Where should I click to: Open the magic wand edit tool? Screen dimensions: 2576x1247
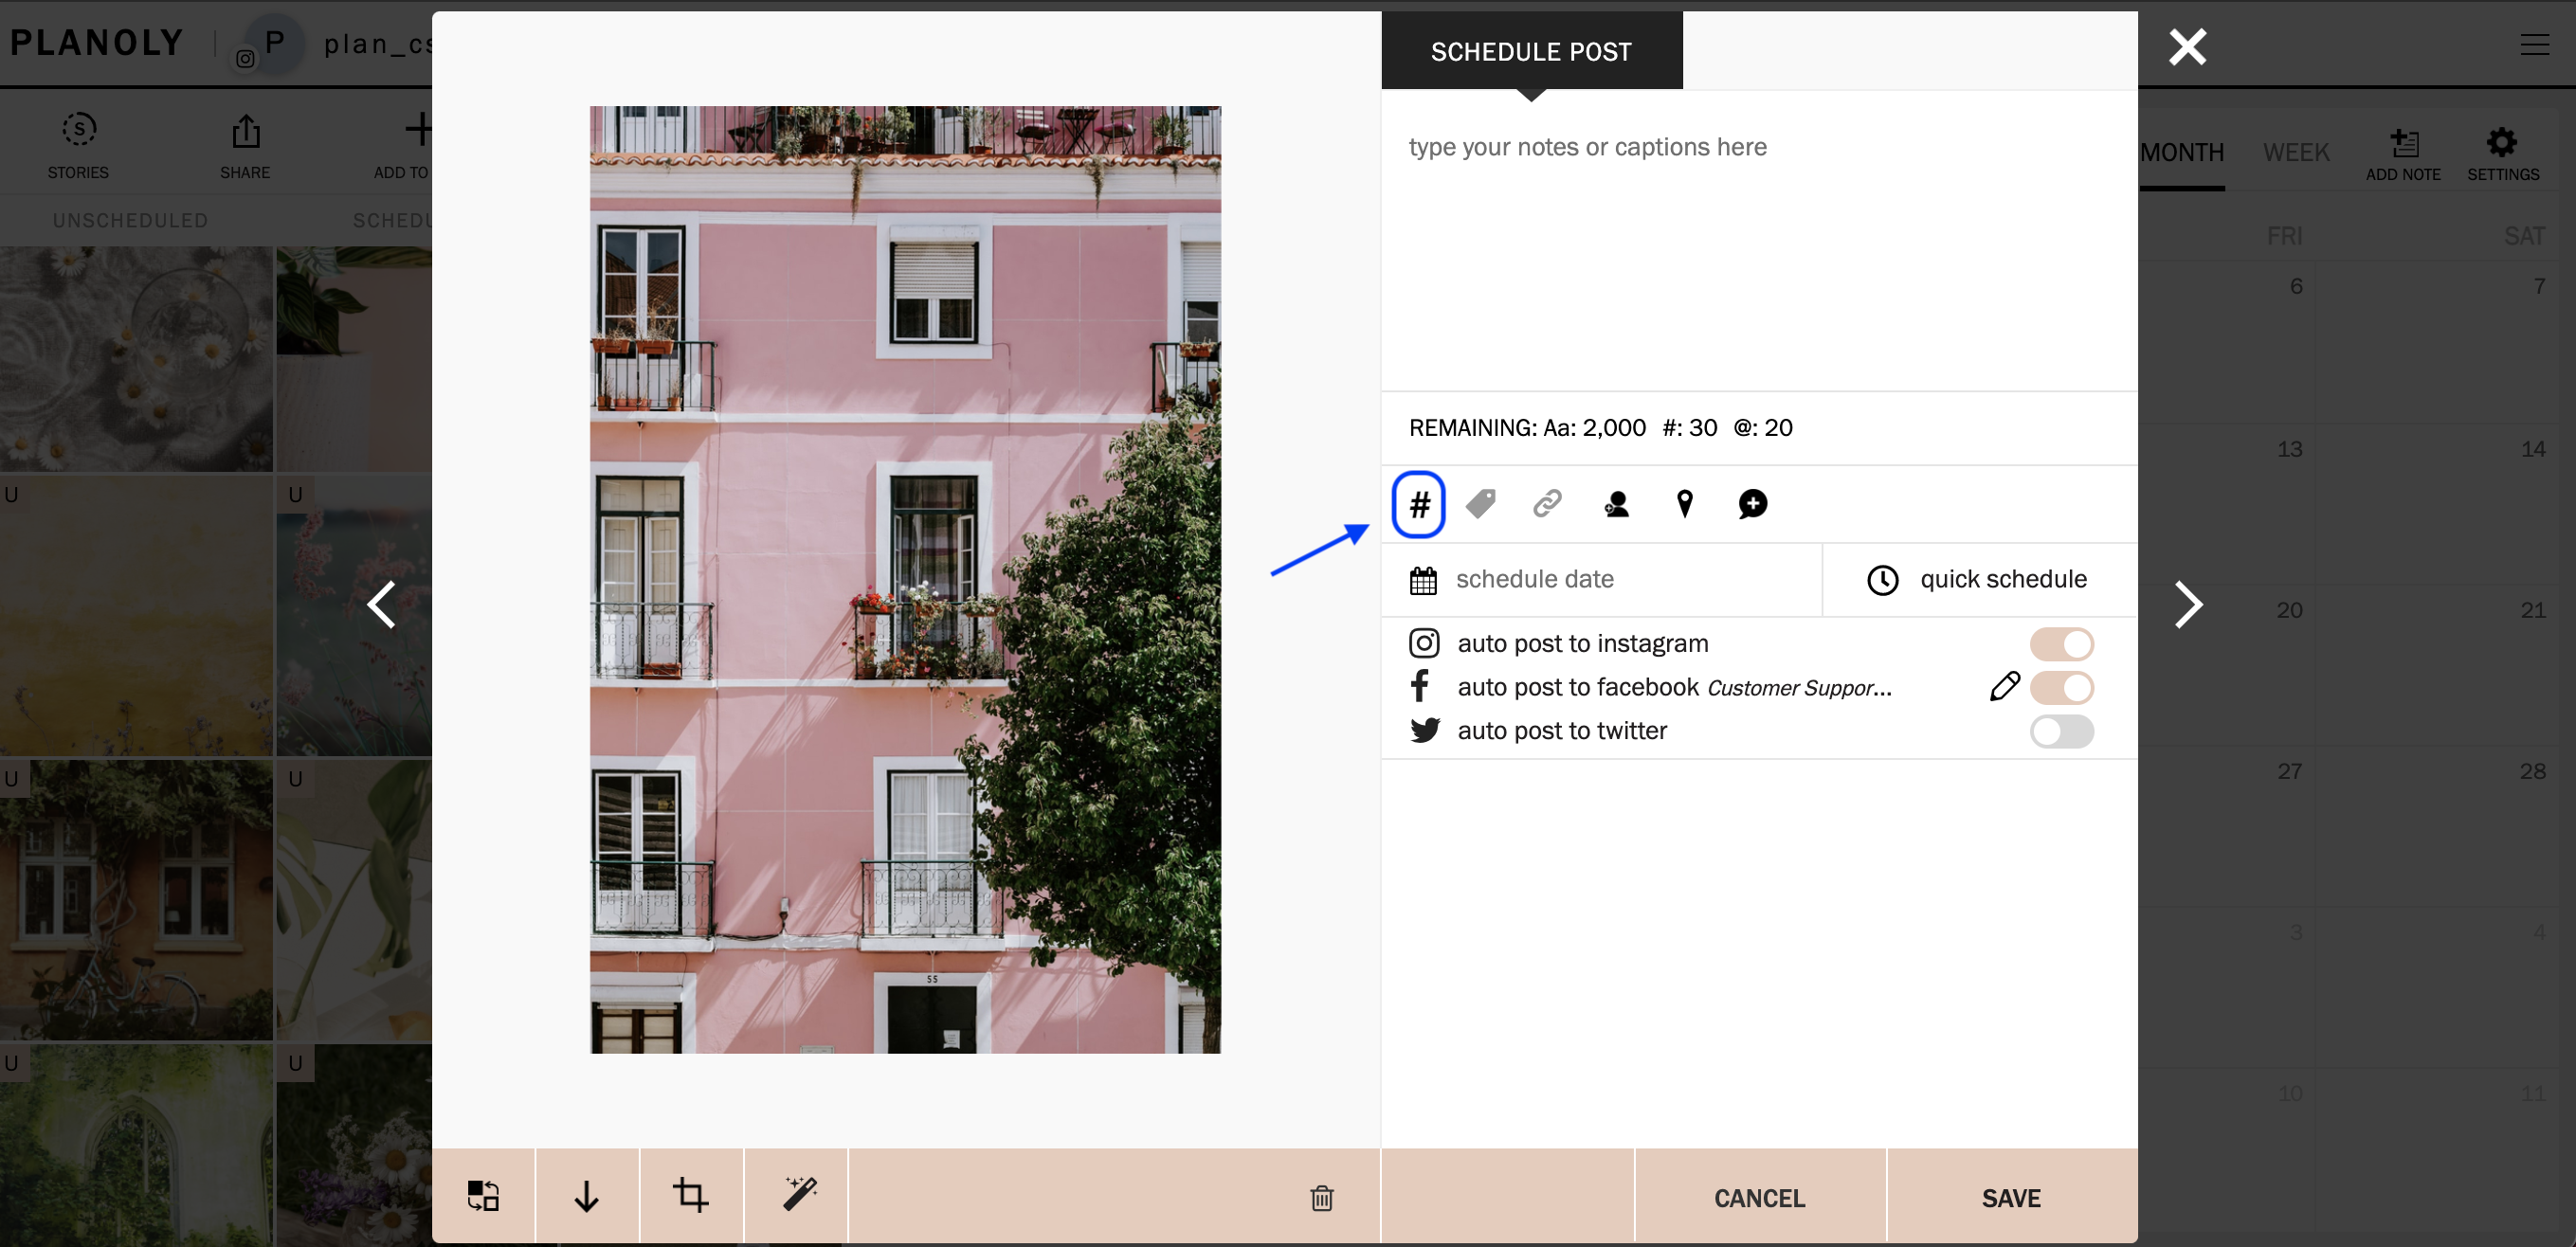(800, 1194)
